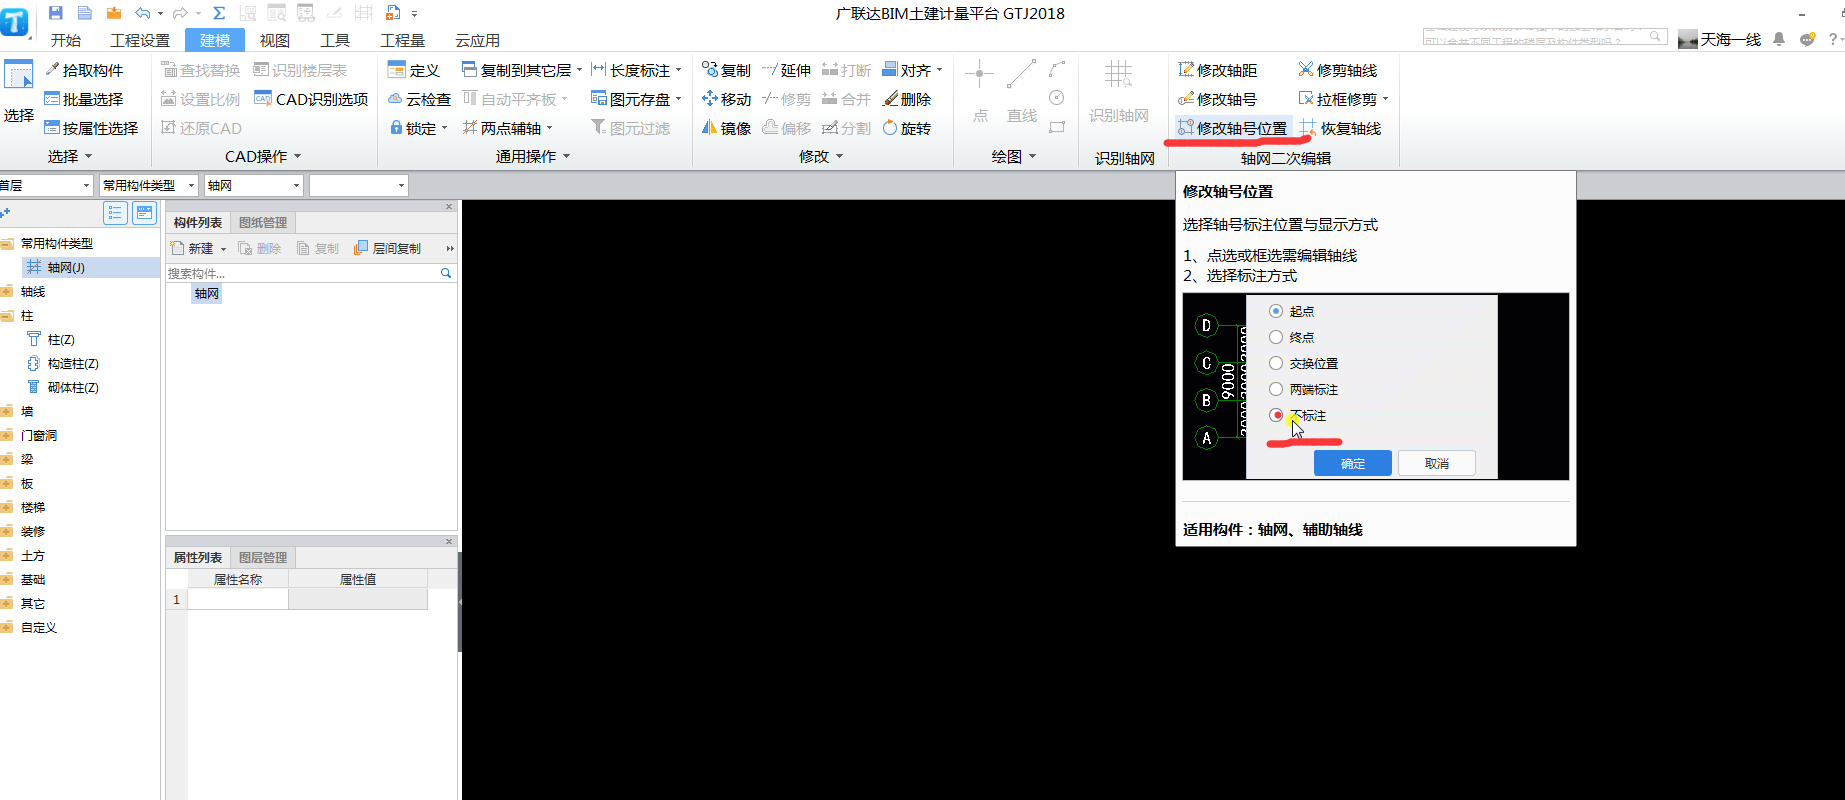Click 修改轴距 modify axis spacing

click(x=1217, y=70)
